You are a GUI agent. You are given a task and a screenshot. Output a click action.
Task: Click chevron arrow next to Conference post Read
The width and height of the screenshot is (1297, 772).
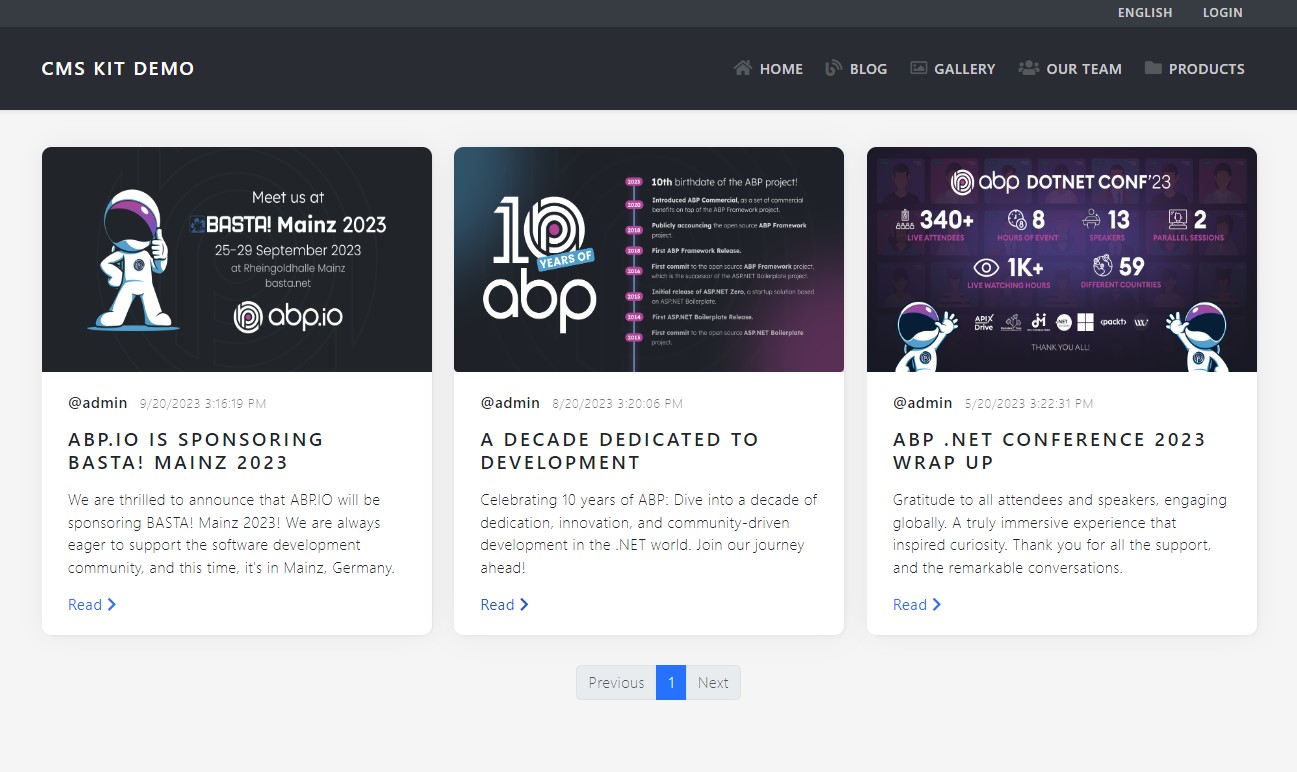tap(937, 604)
